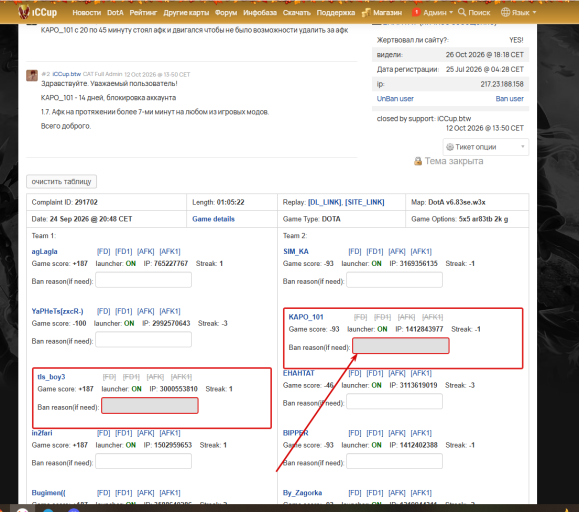Open the Game details link
The height and width of the screenshot is (512, 579).
pyautogui.click(x=213, y=219)
